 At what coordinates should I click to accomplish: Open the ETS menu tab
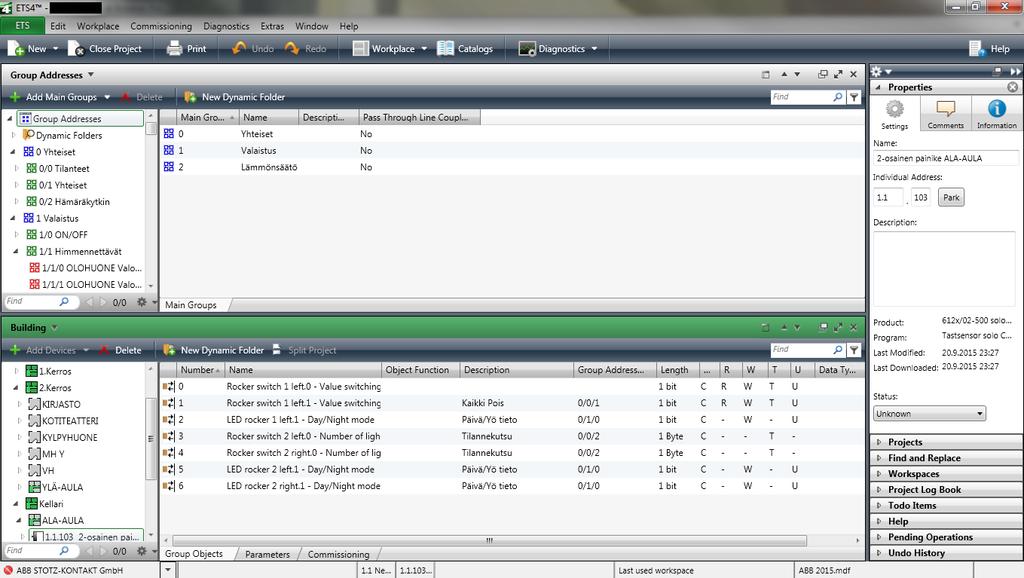point(23,25)
